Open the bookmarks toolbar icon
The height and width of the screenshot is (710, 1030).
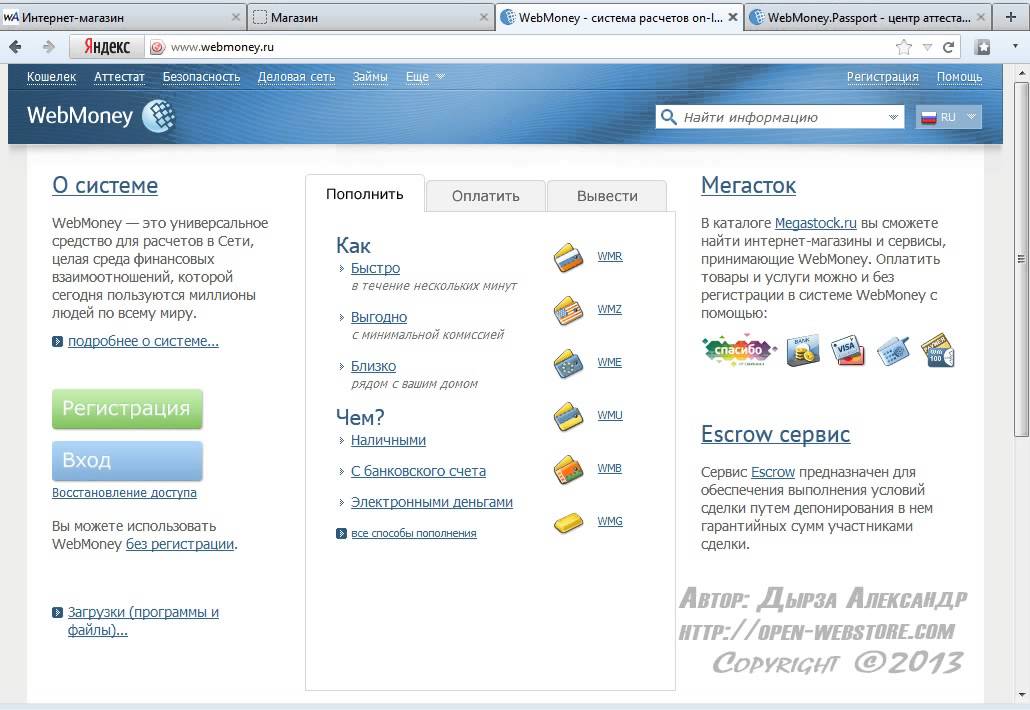(x=983, y=47)
